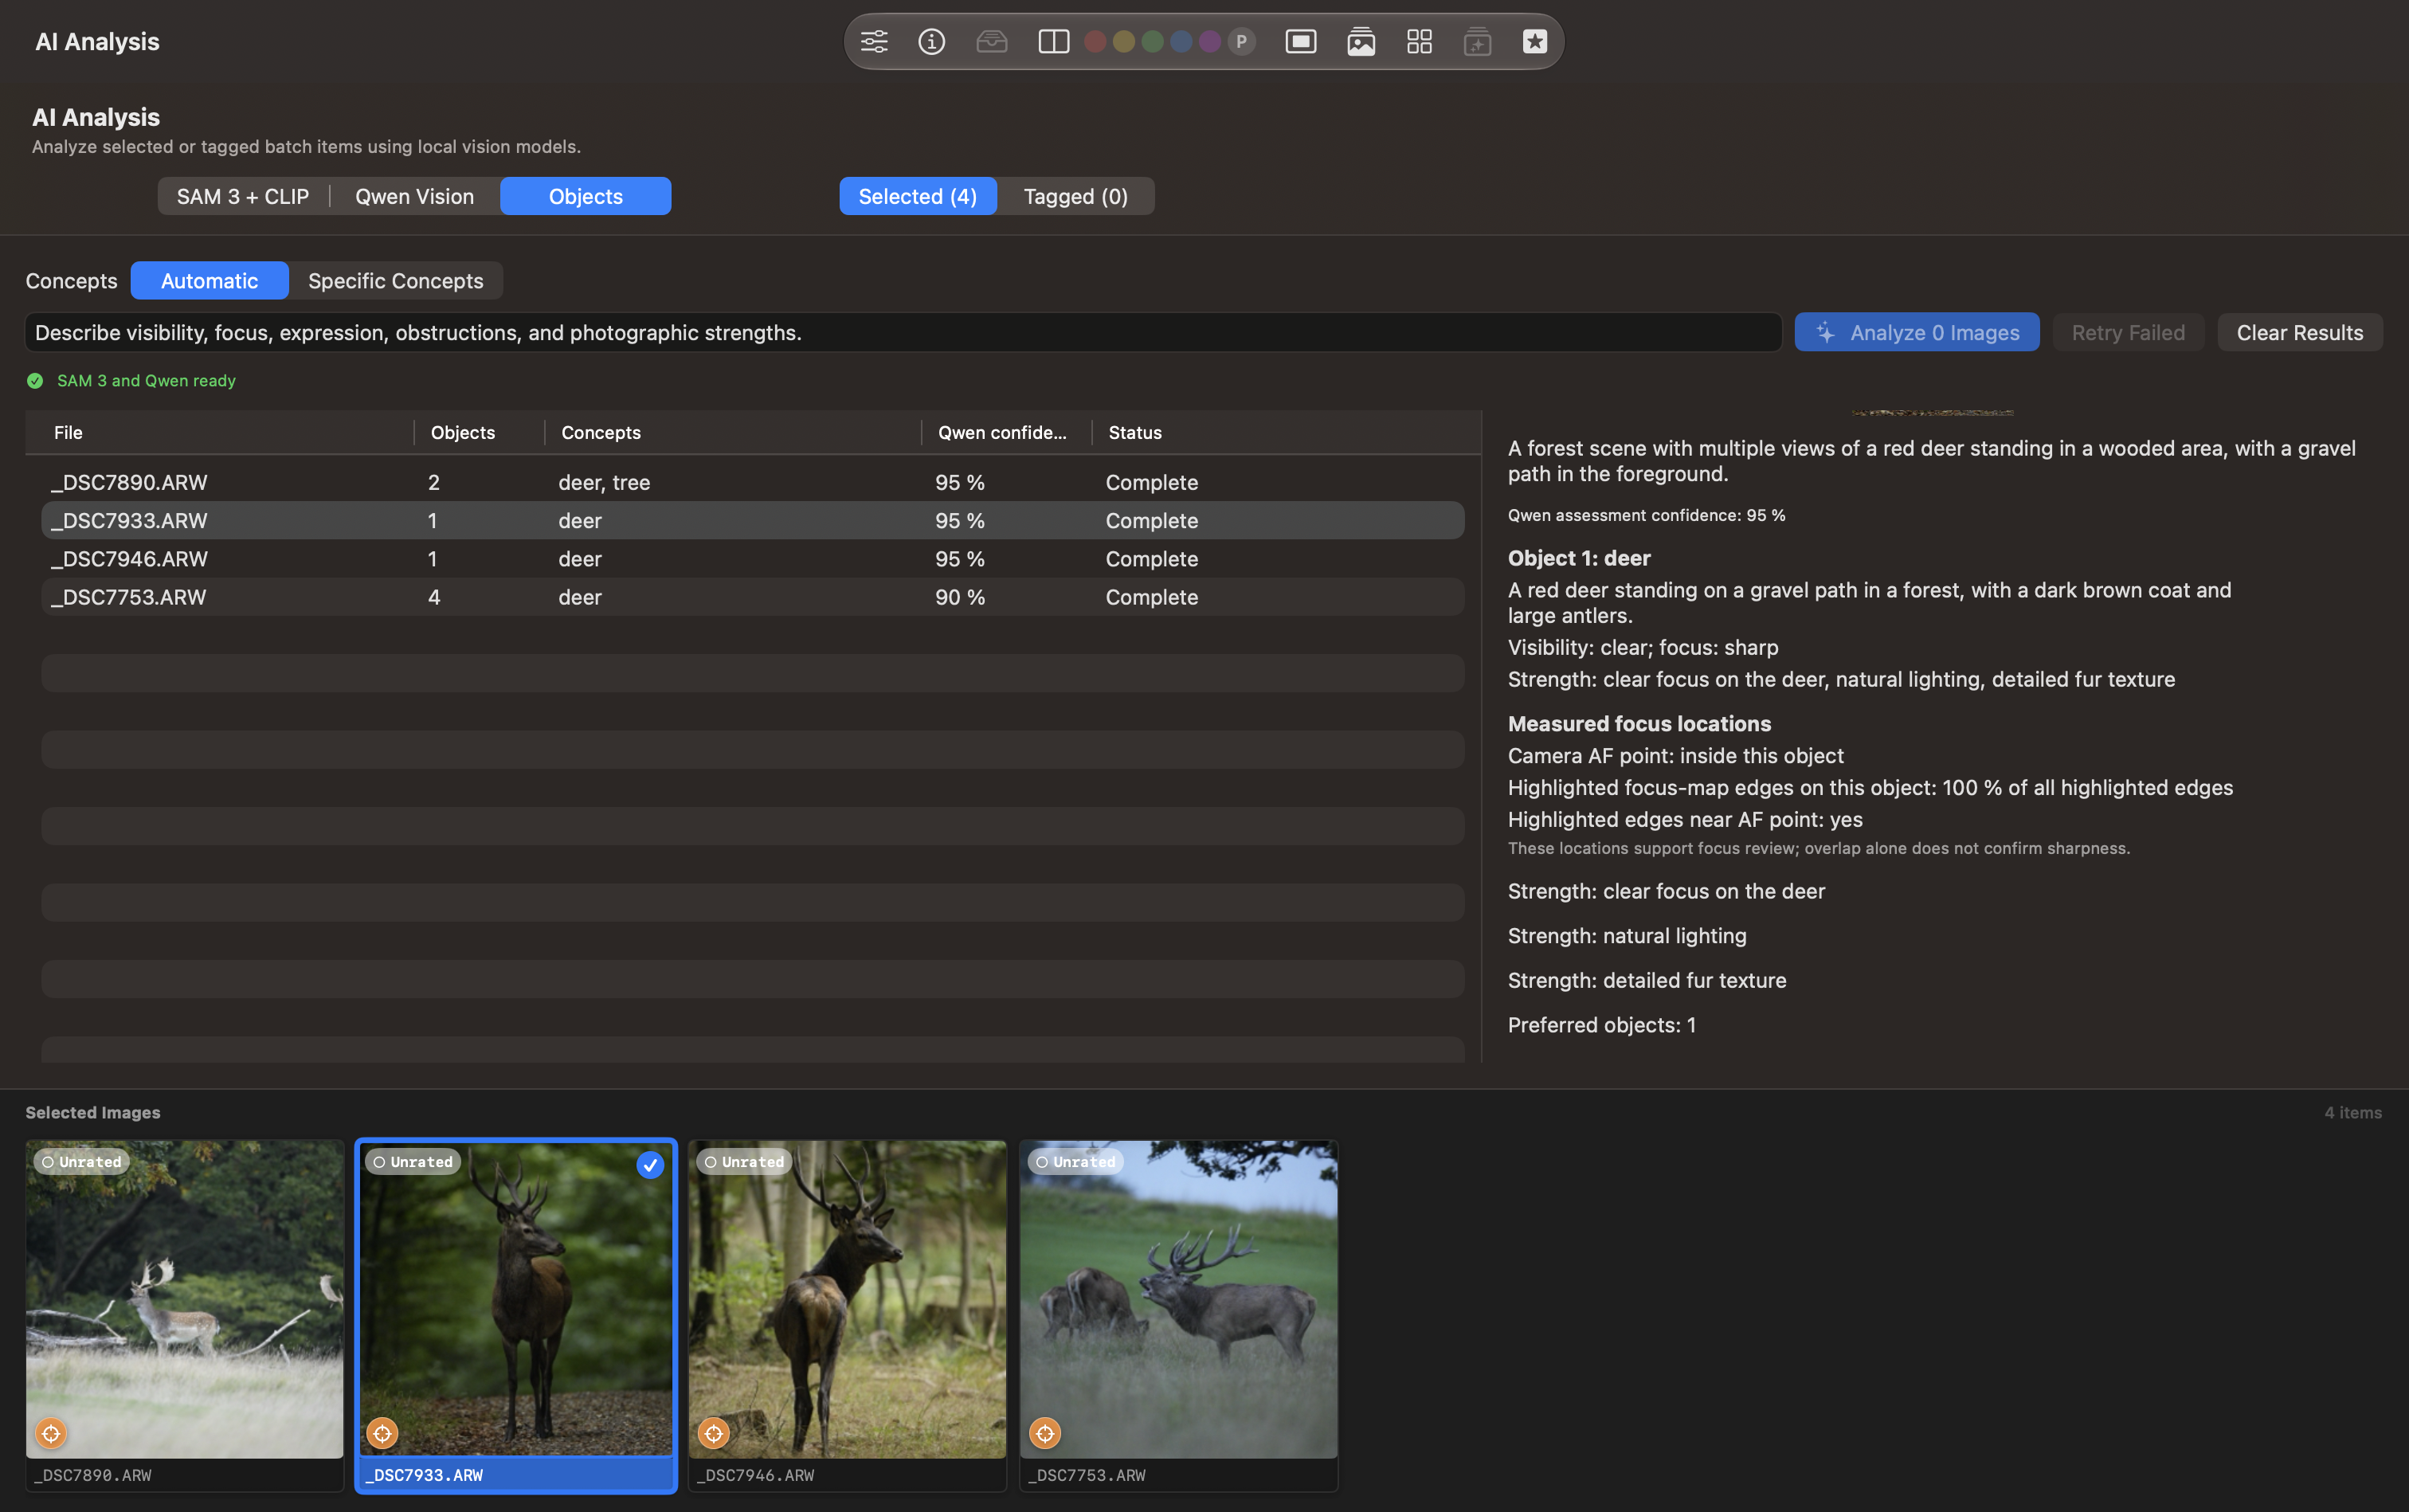Click the Clear Results button

click(2300, 332)
